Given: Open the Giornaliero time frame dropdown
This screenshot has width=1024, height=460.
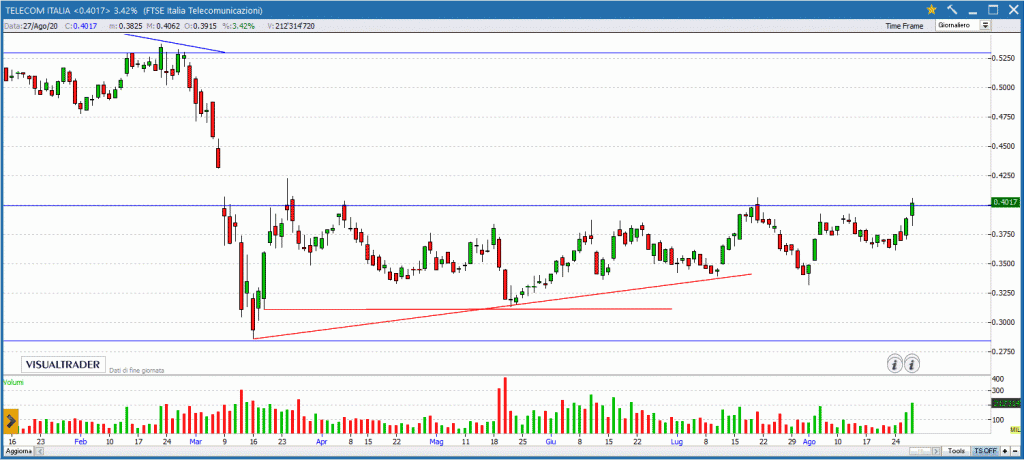Looking at the screenshot, I should 963,25.
